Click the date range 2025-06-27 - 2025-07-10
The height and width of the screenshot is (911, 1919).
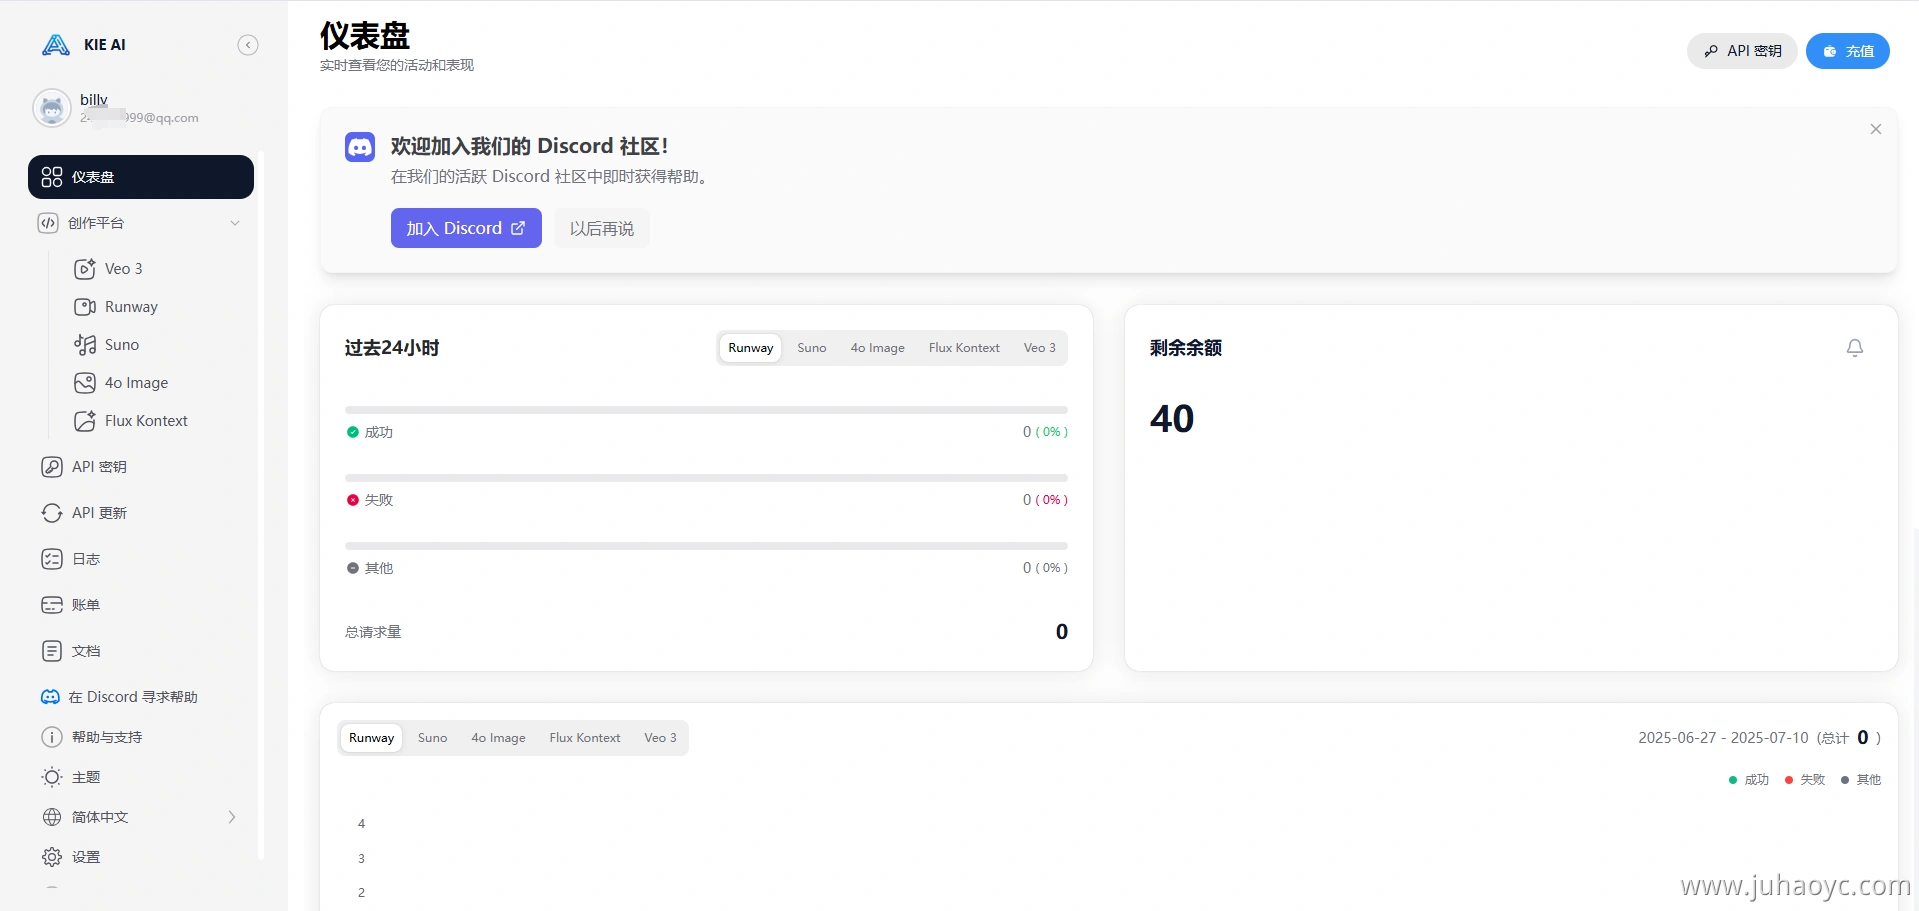tap(1723, 738)
